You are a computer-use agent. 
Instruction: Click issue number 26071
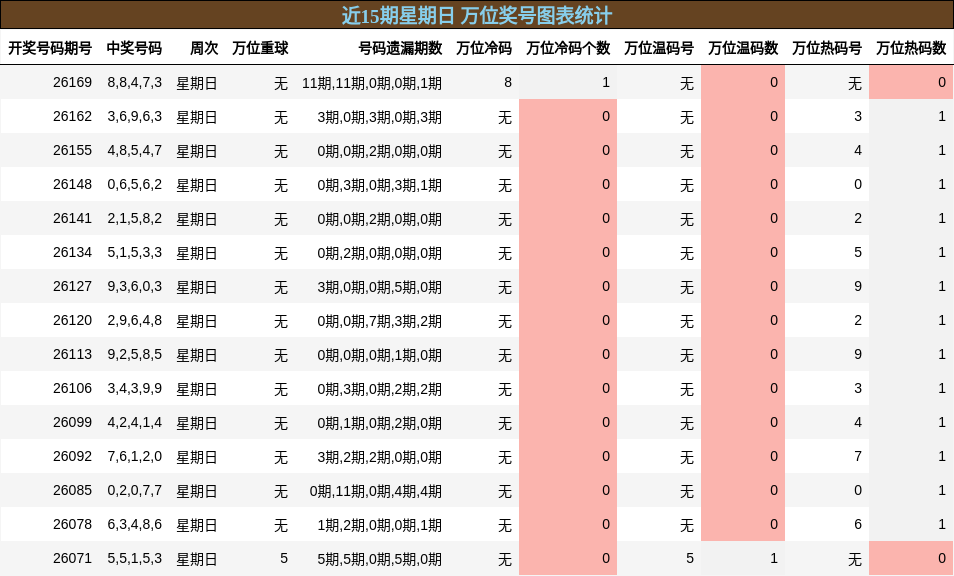[72, 559]
